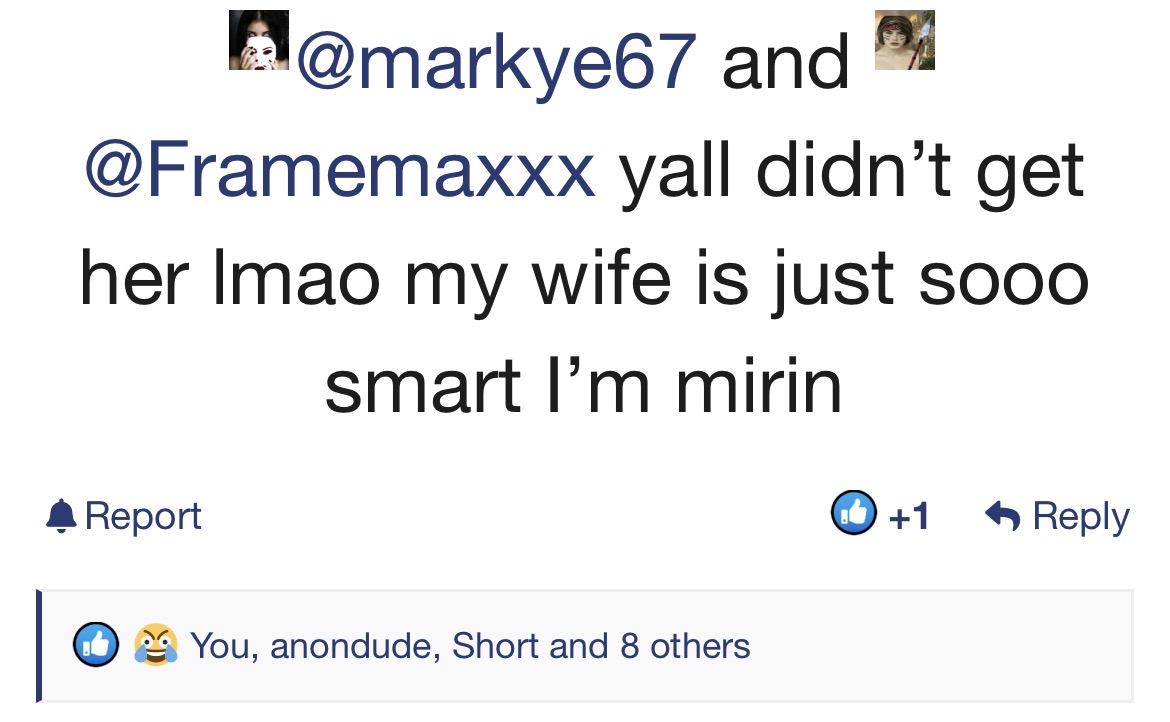Click the curved reply arrow icon
Image resolution: width=1170 pixels, height=722 pixels.
[1002, 515]
